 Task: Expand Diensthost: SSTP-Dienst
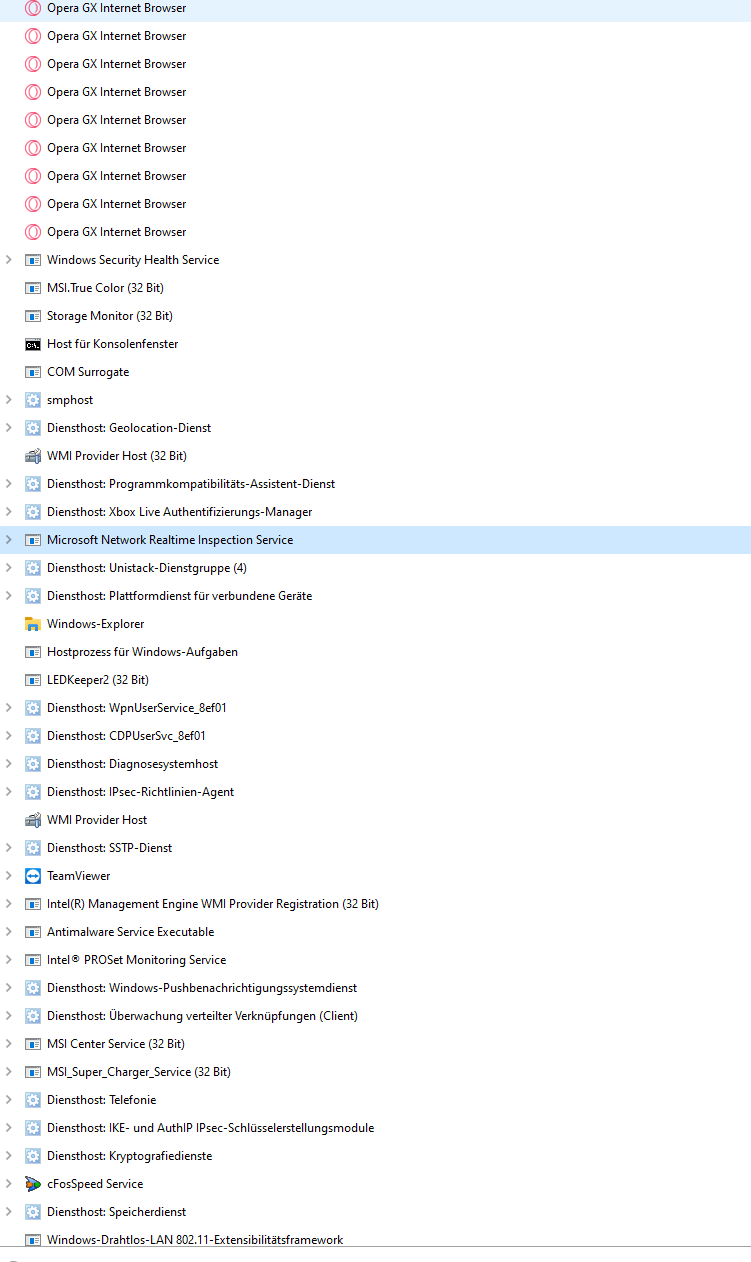9,848
